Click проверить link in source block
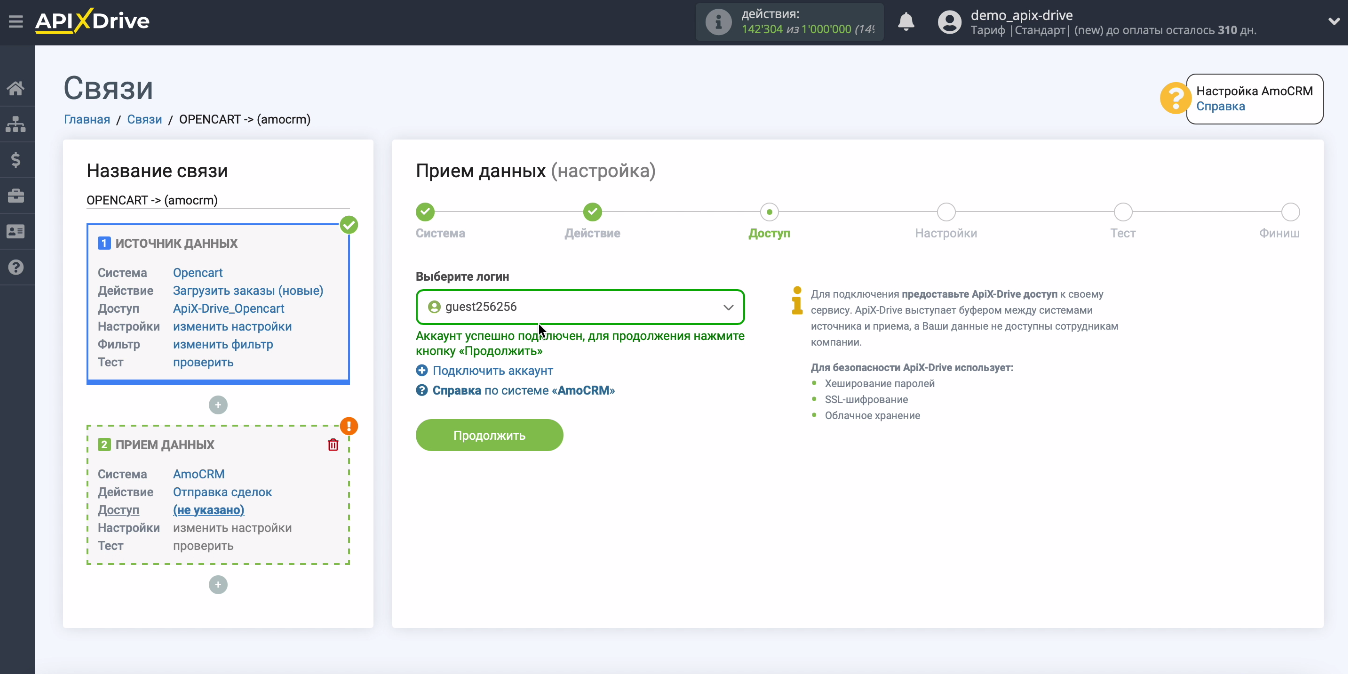 tap(203, 363)
